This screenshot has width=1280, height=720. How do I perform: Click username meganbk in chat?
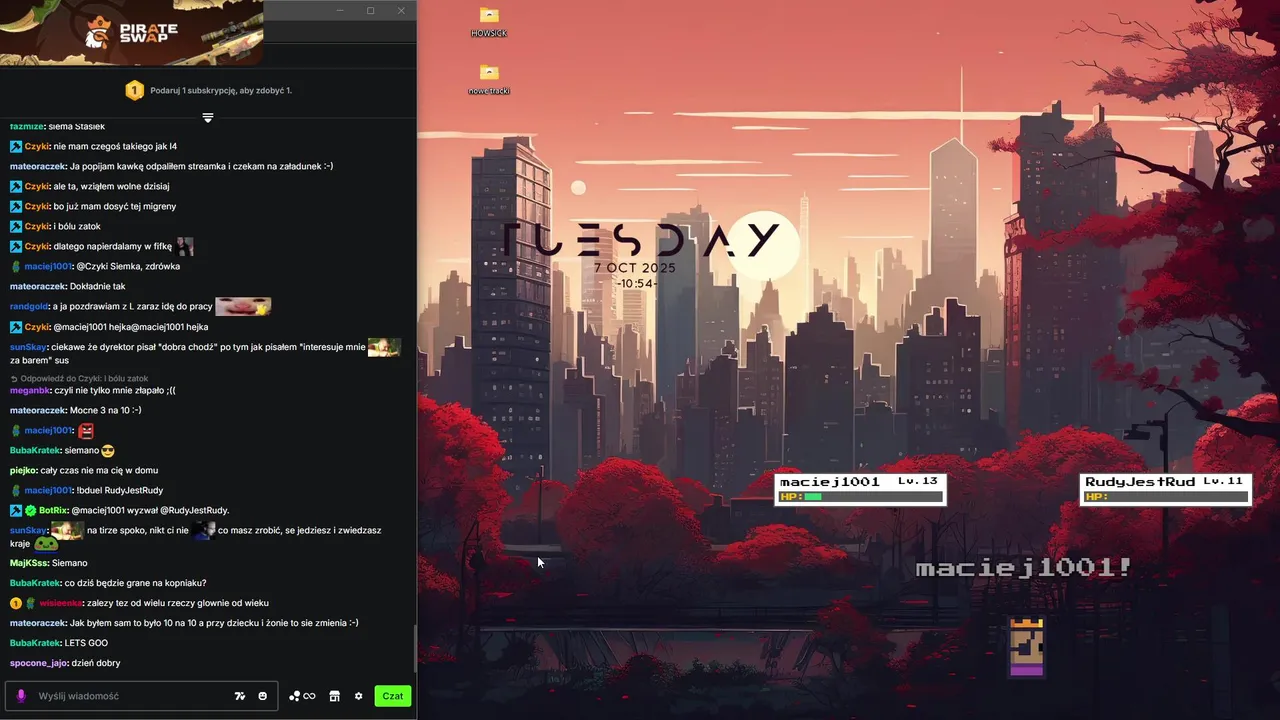[30, 391]
